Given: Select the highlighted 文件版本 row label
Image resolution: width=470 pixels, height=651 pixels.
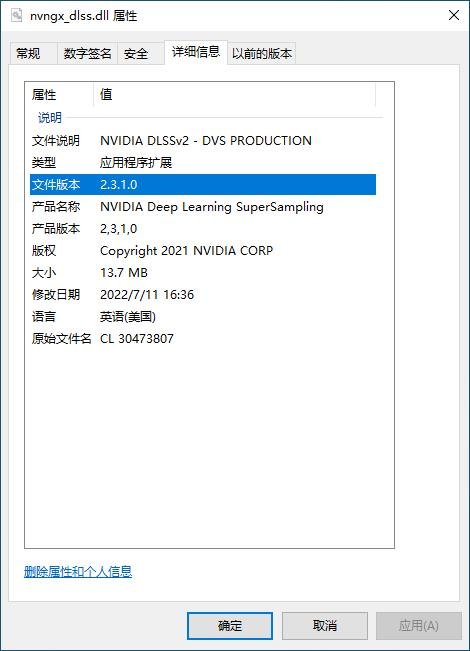Looking at the screenshot, I should coord(56,185).
